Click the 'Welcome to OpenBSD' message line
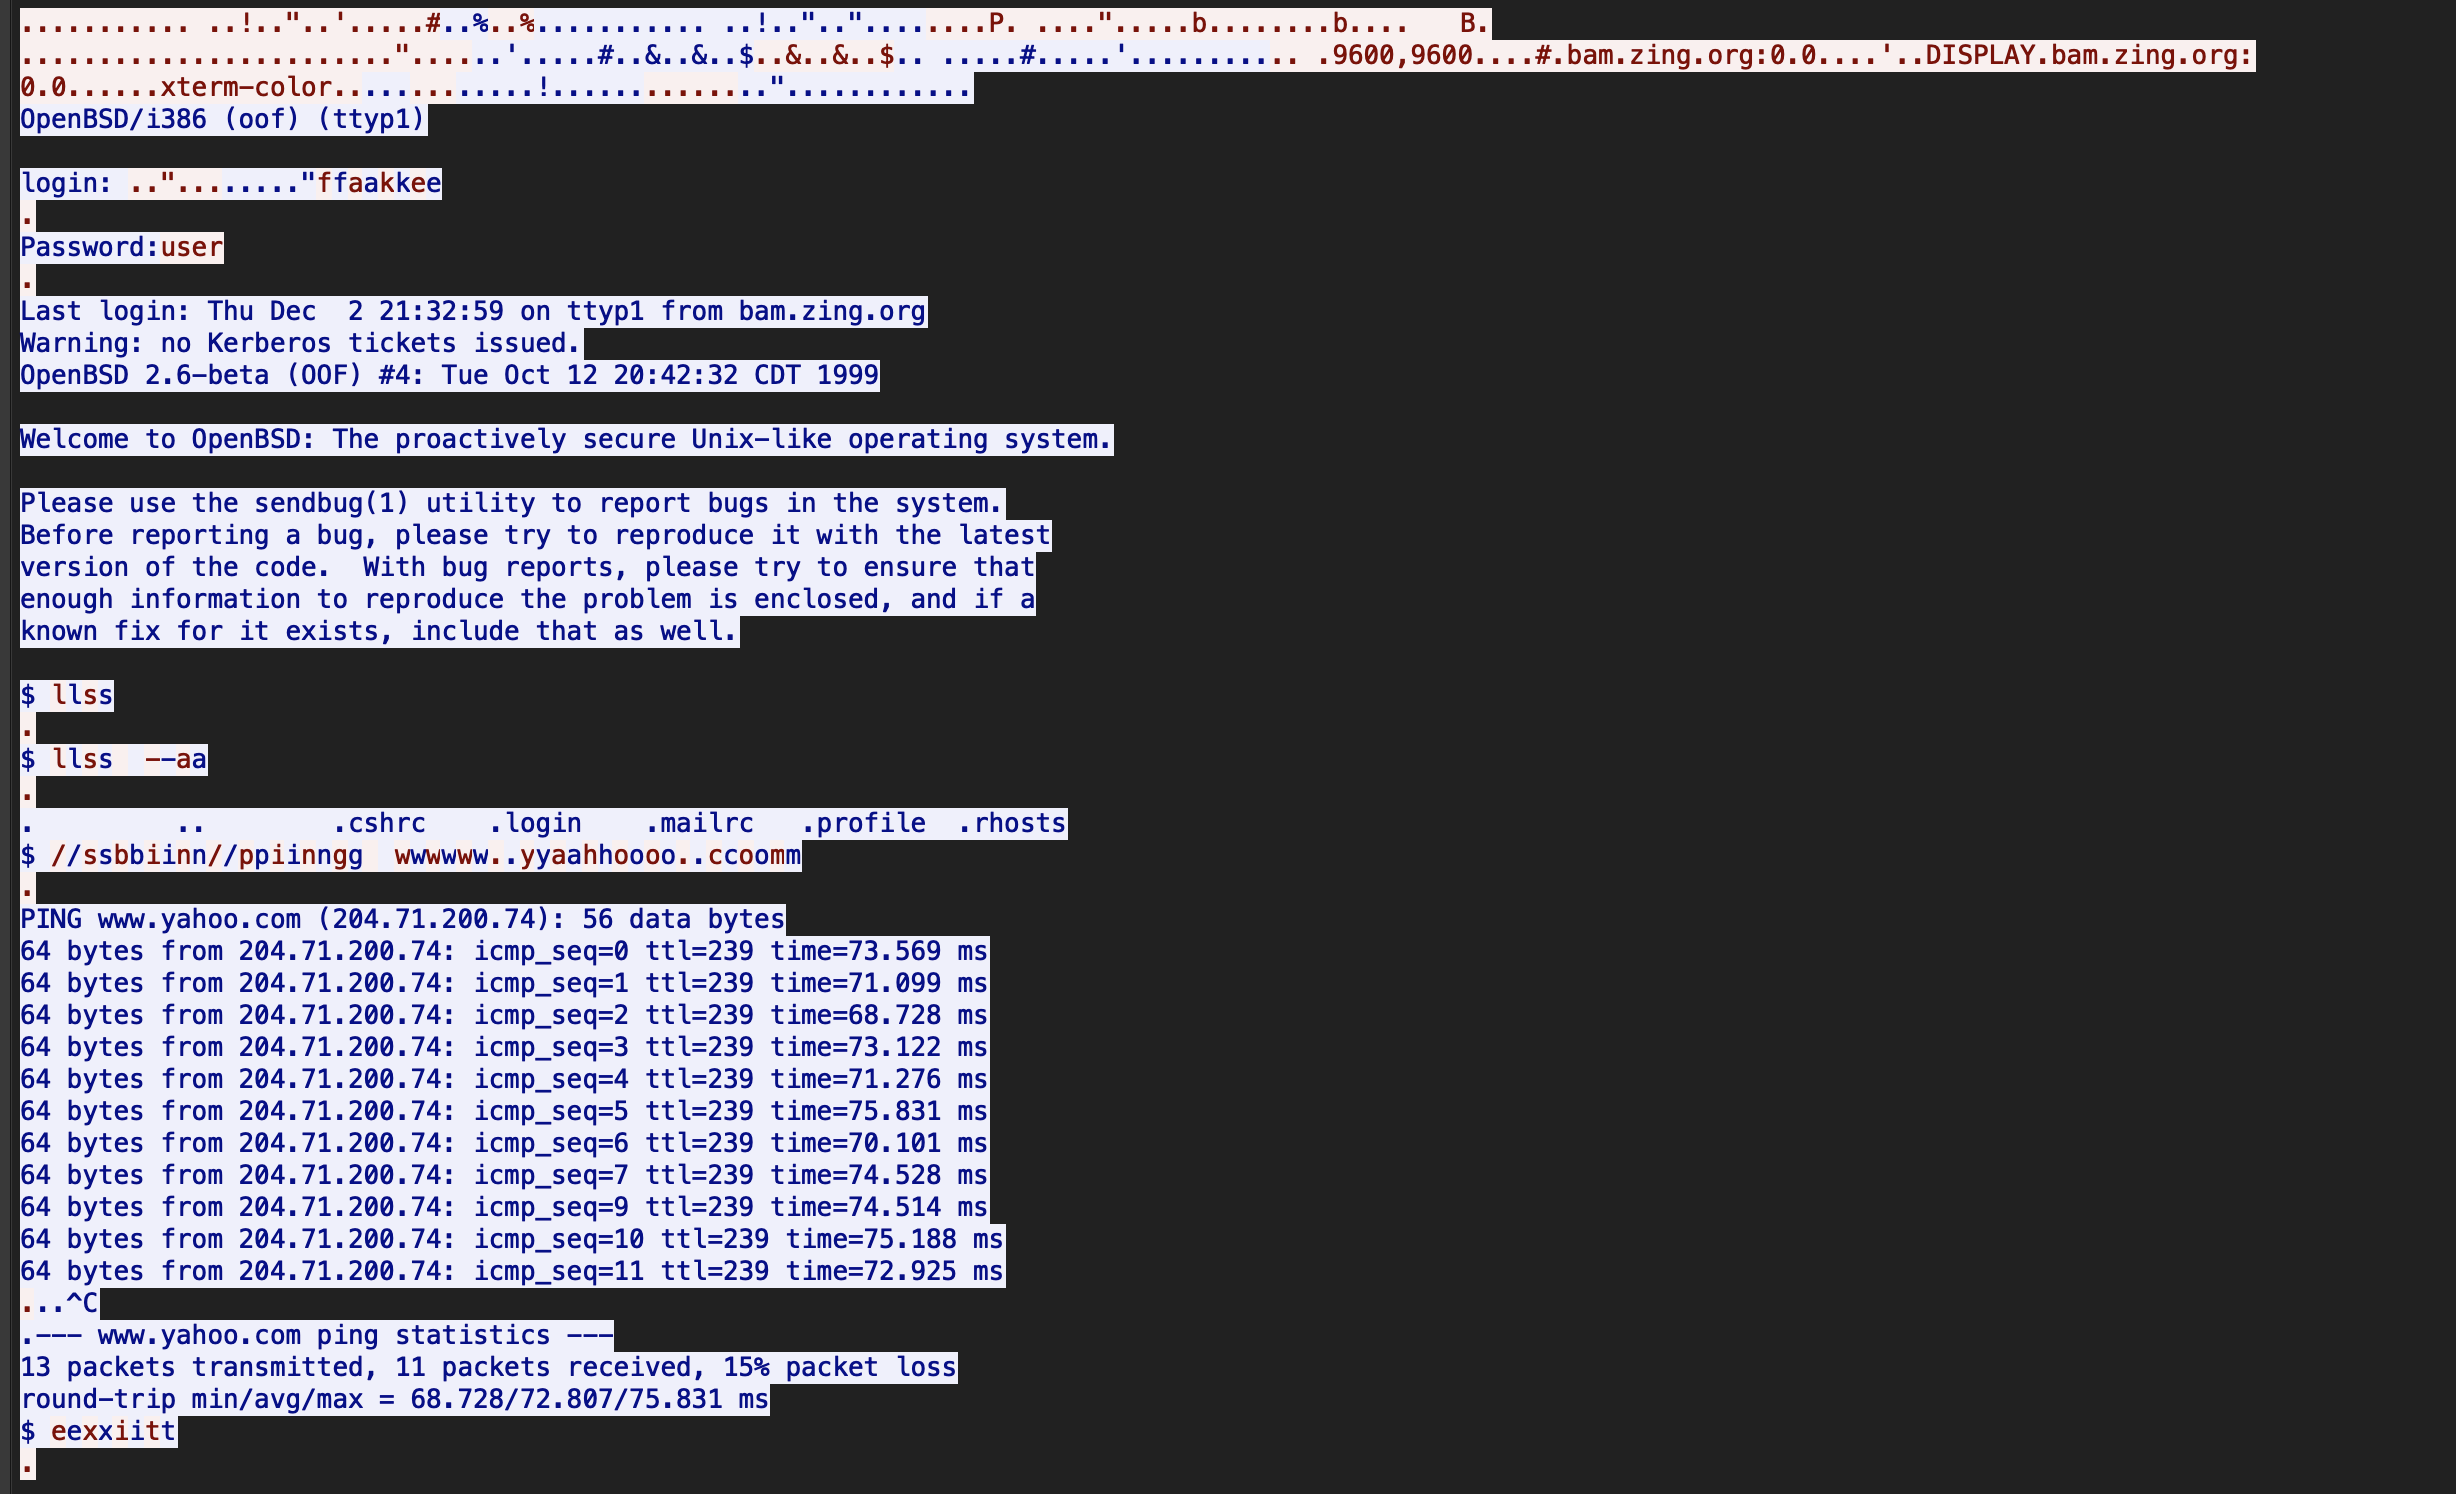 tap(565, 439)
